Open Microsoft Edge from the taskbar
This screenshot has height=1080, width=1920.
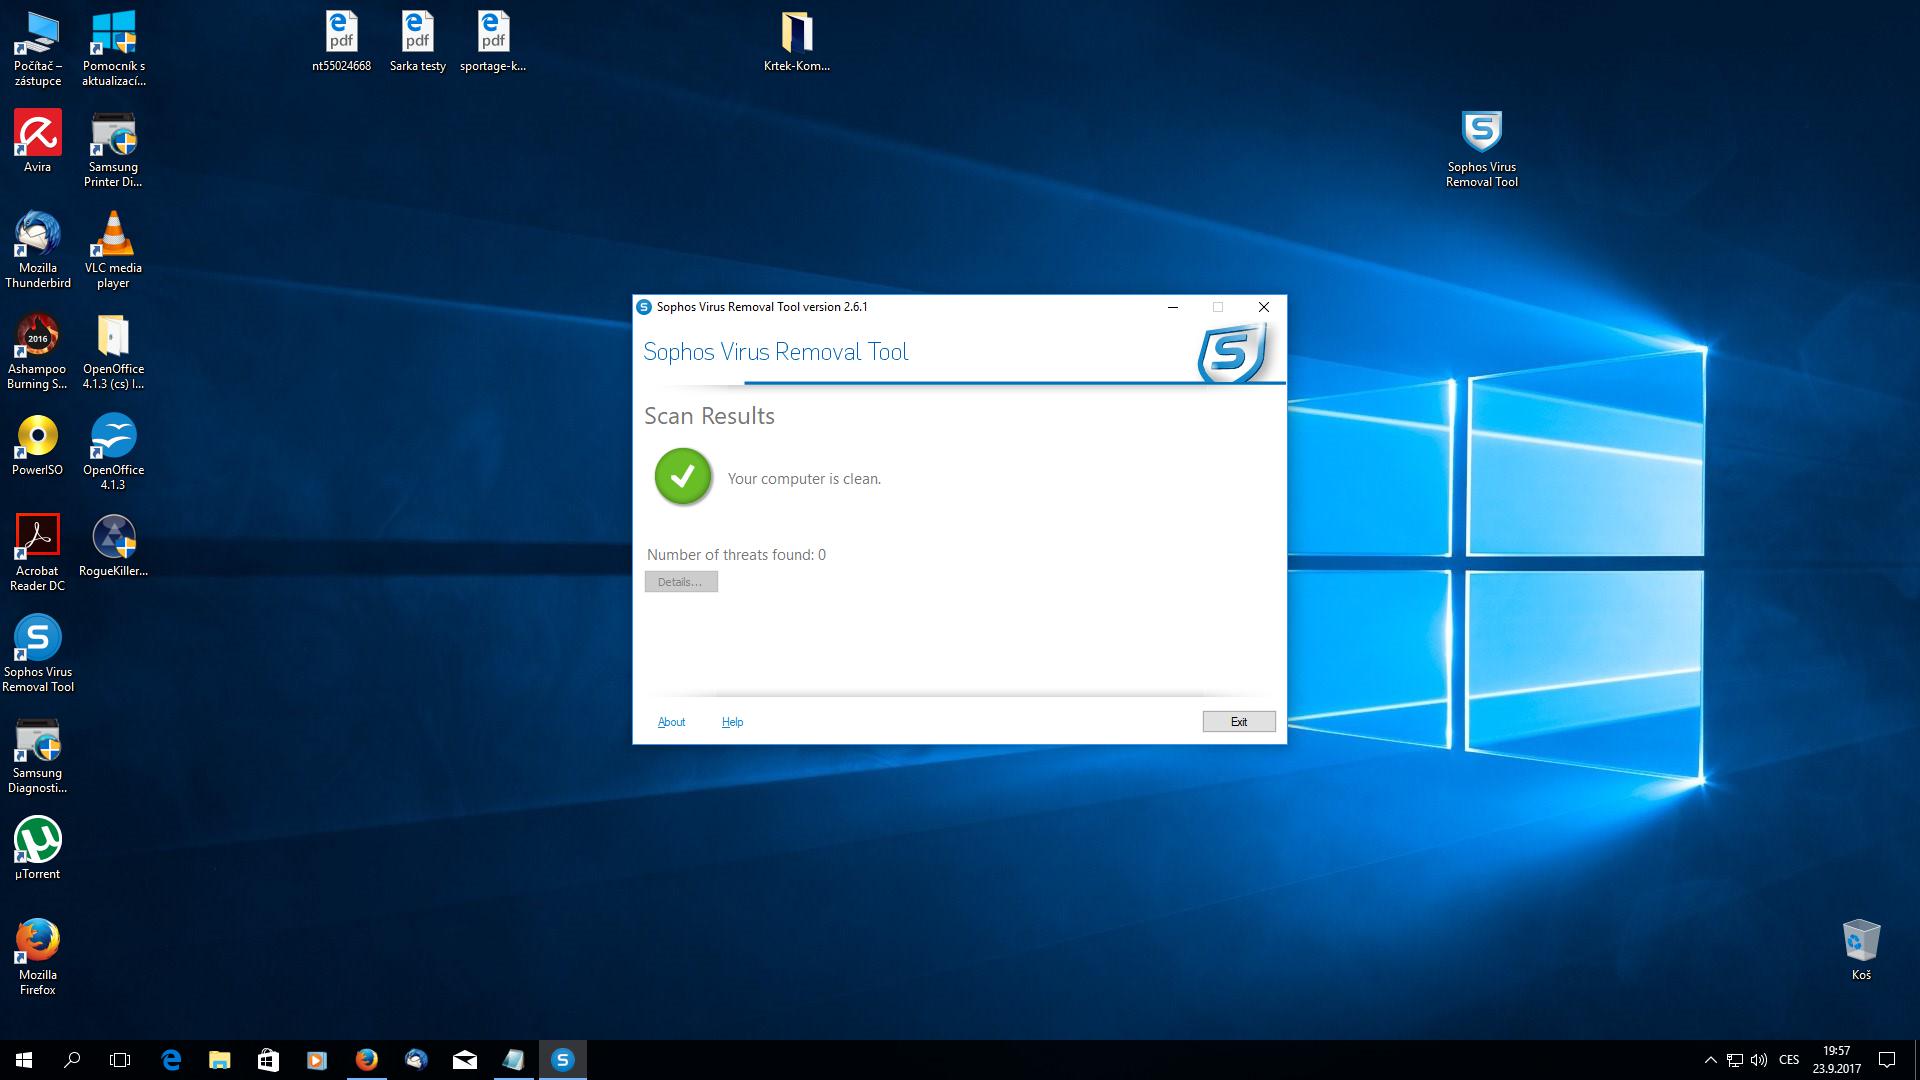click(171, 1060)
